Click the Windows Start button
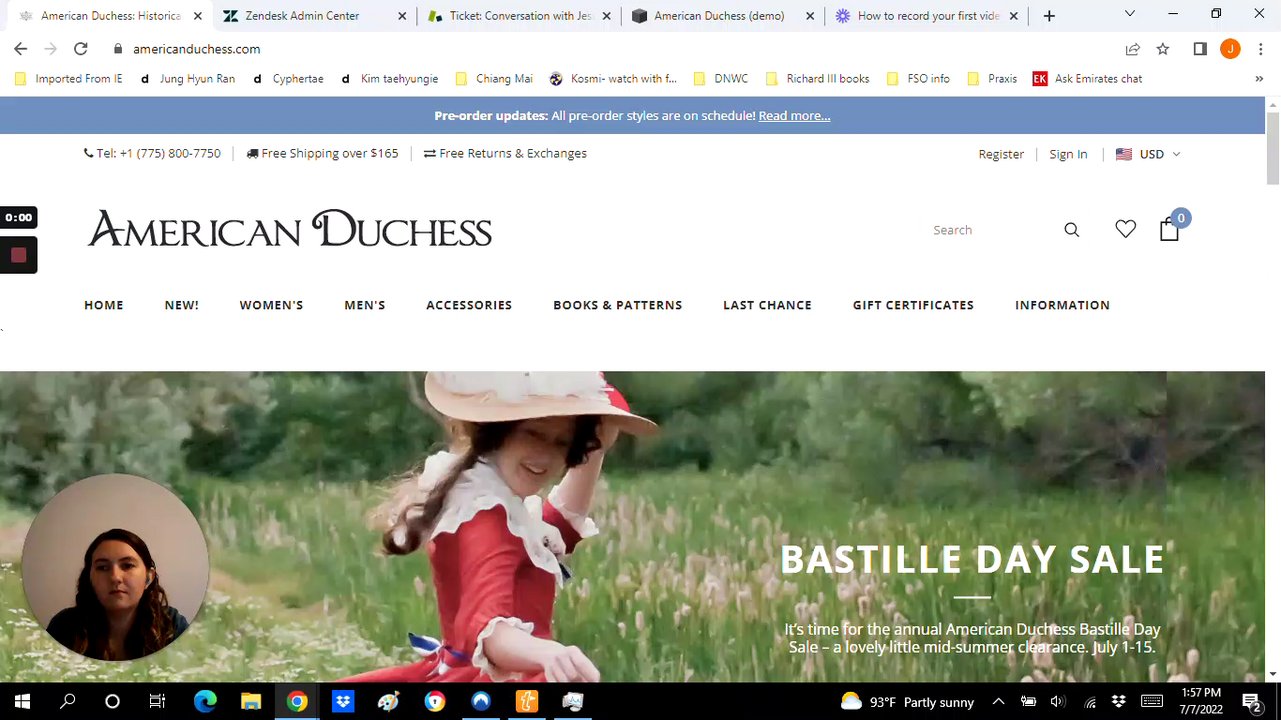 [x=22, y=701]
